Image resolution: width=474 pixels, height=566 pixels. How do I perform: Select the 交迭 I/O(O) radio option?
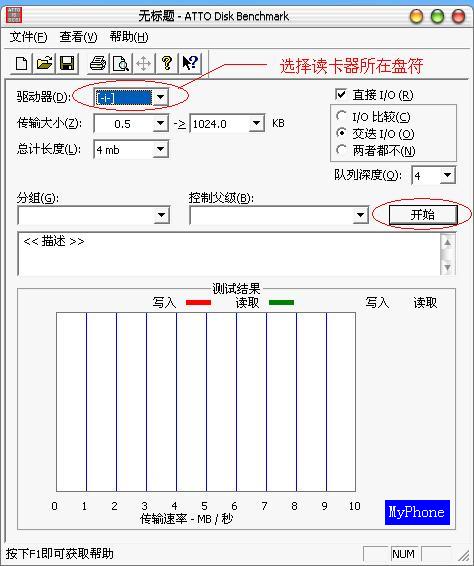tap(341, 133)
